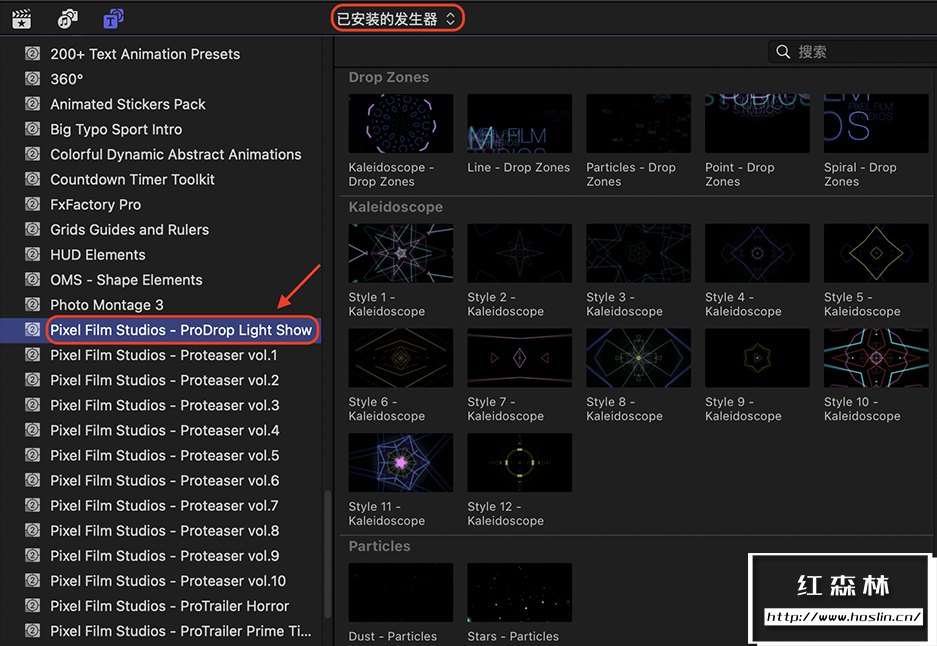Select the Style 10 - Kaleidoscope thumbnail

(876, 357)
